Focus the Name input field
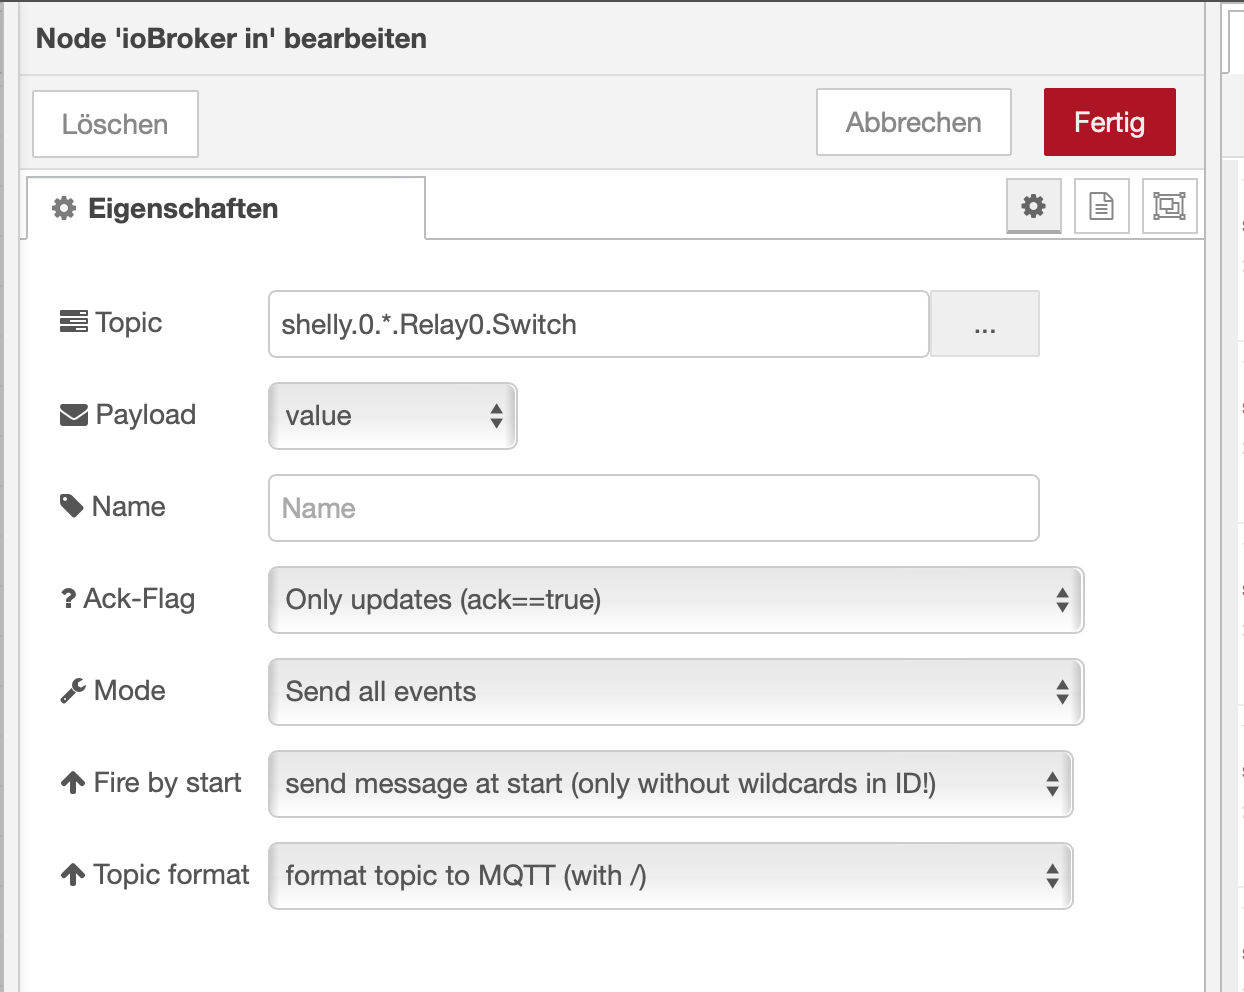 coord(653,508)
